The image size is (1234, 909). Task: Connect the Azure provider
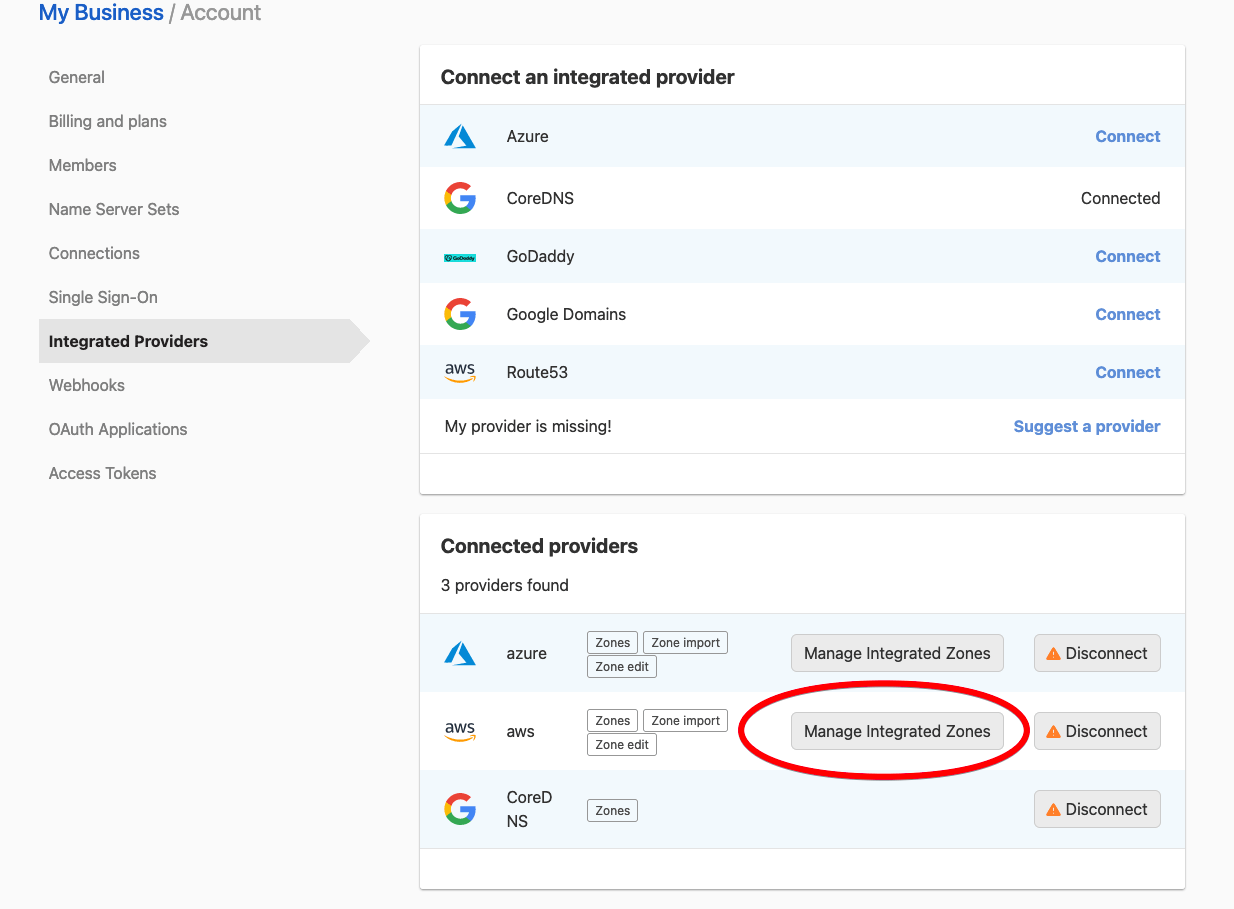click(1127, 136)
